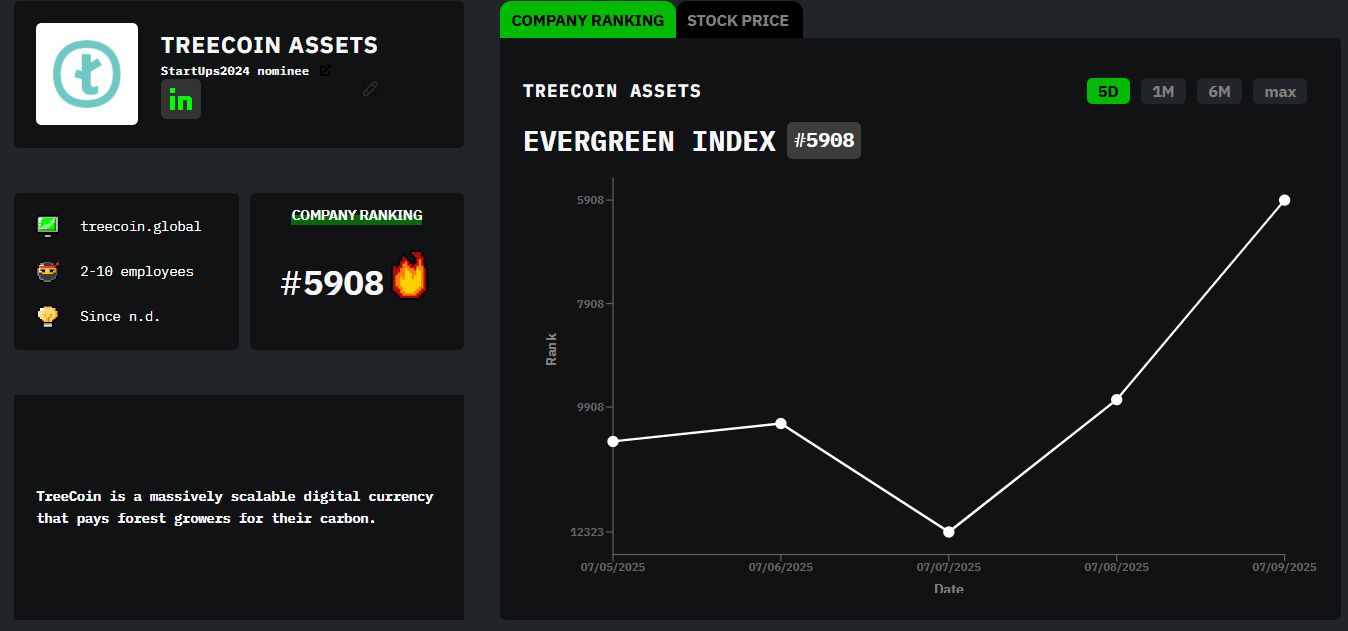The height and width of the screenshot is (631, 1348).
Task: Switch to the Company Ranking tab
Action: coord(588,20)
